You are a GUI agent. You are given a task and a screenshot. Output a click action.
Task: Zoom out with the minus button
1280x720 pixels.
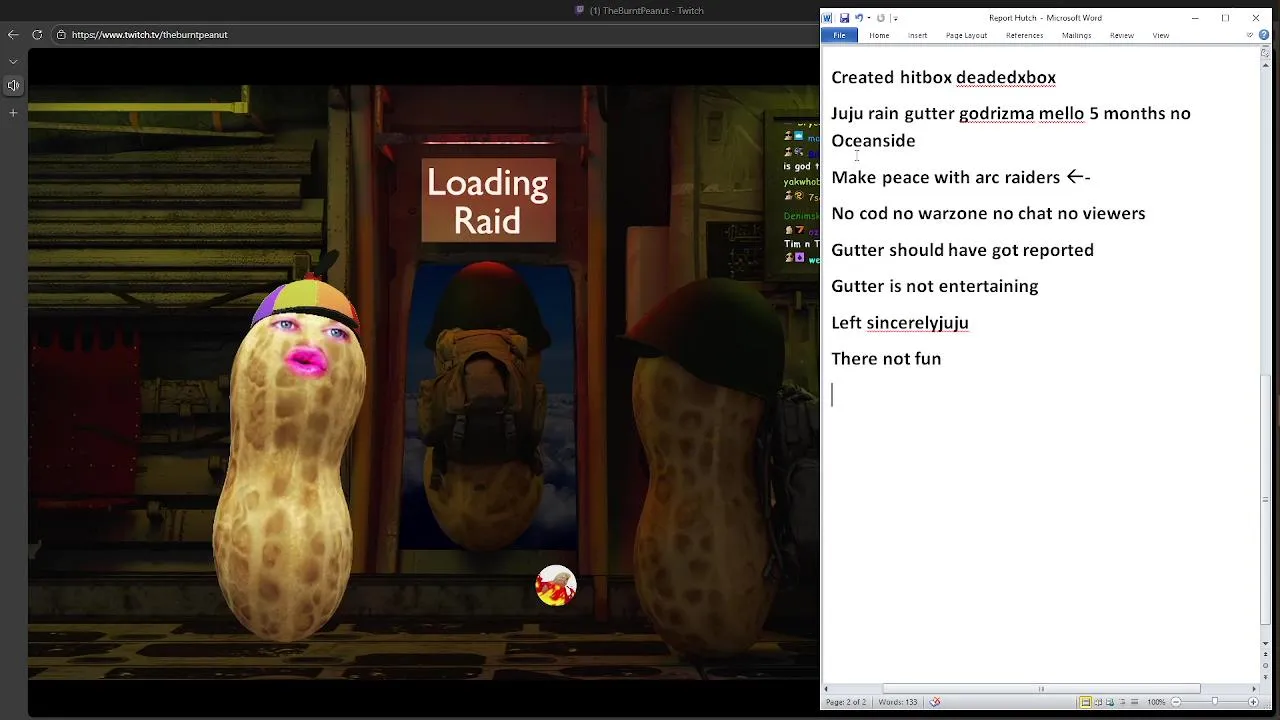(1176, 702)
